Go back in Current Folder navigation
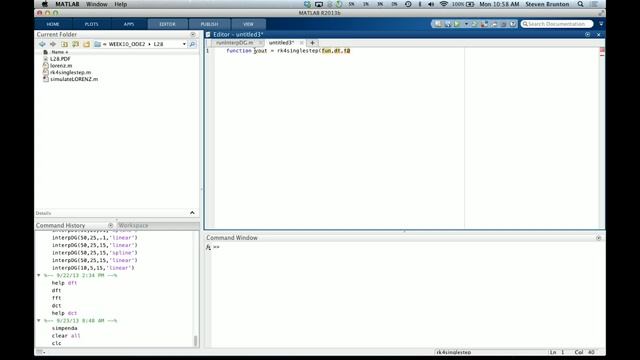Image resolution: width=640 pixels, height=360 pixels. point(42,44)
